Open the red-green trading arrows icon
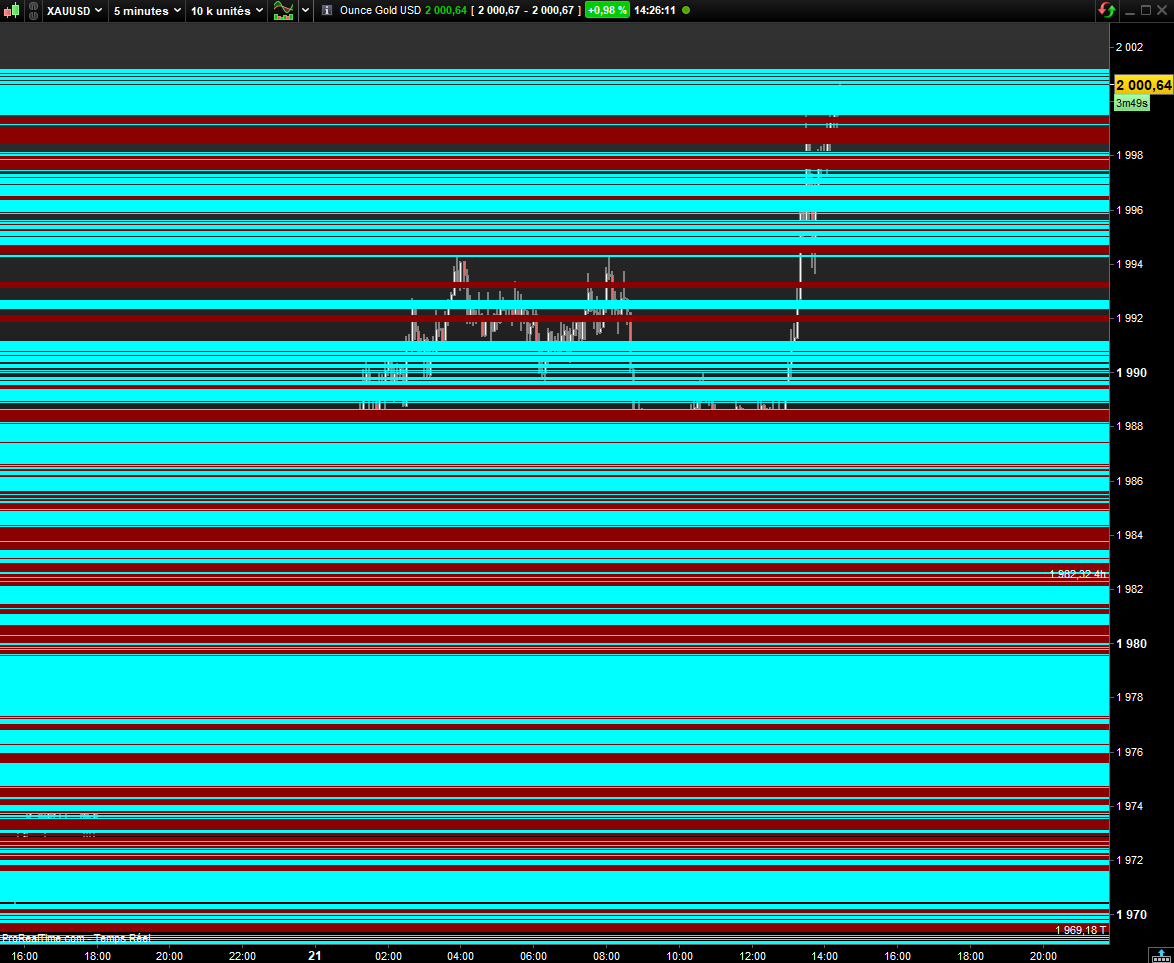Viewport: 1174px width, 963px height. 1107,10
